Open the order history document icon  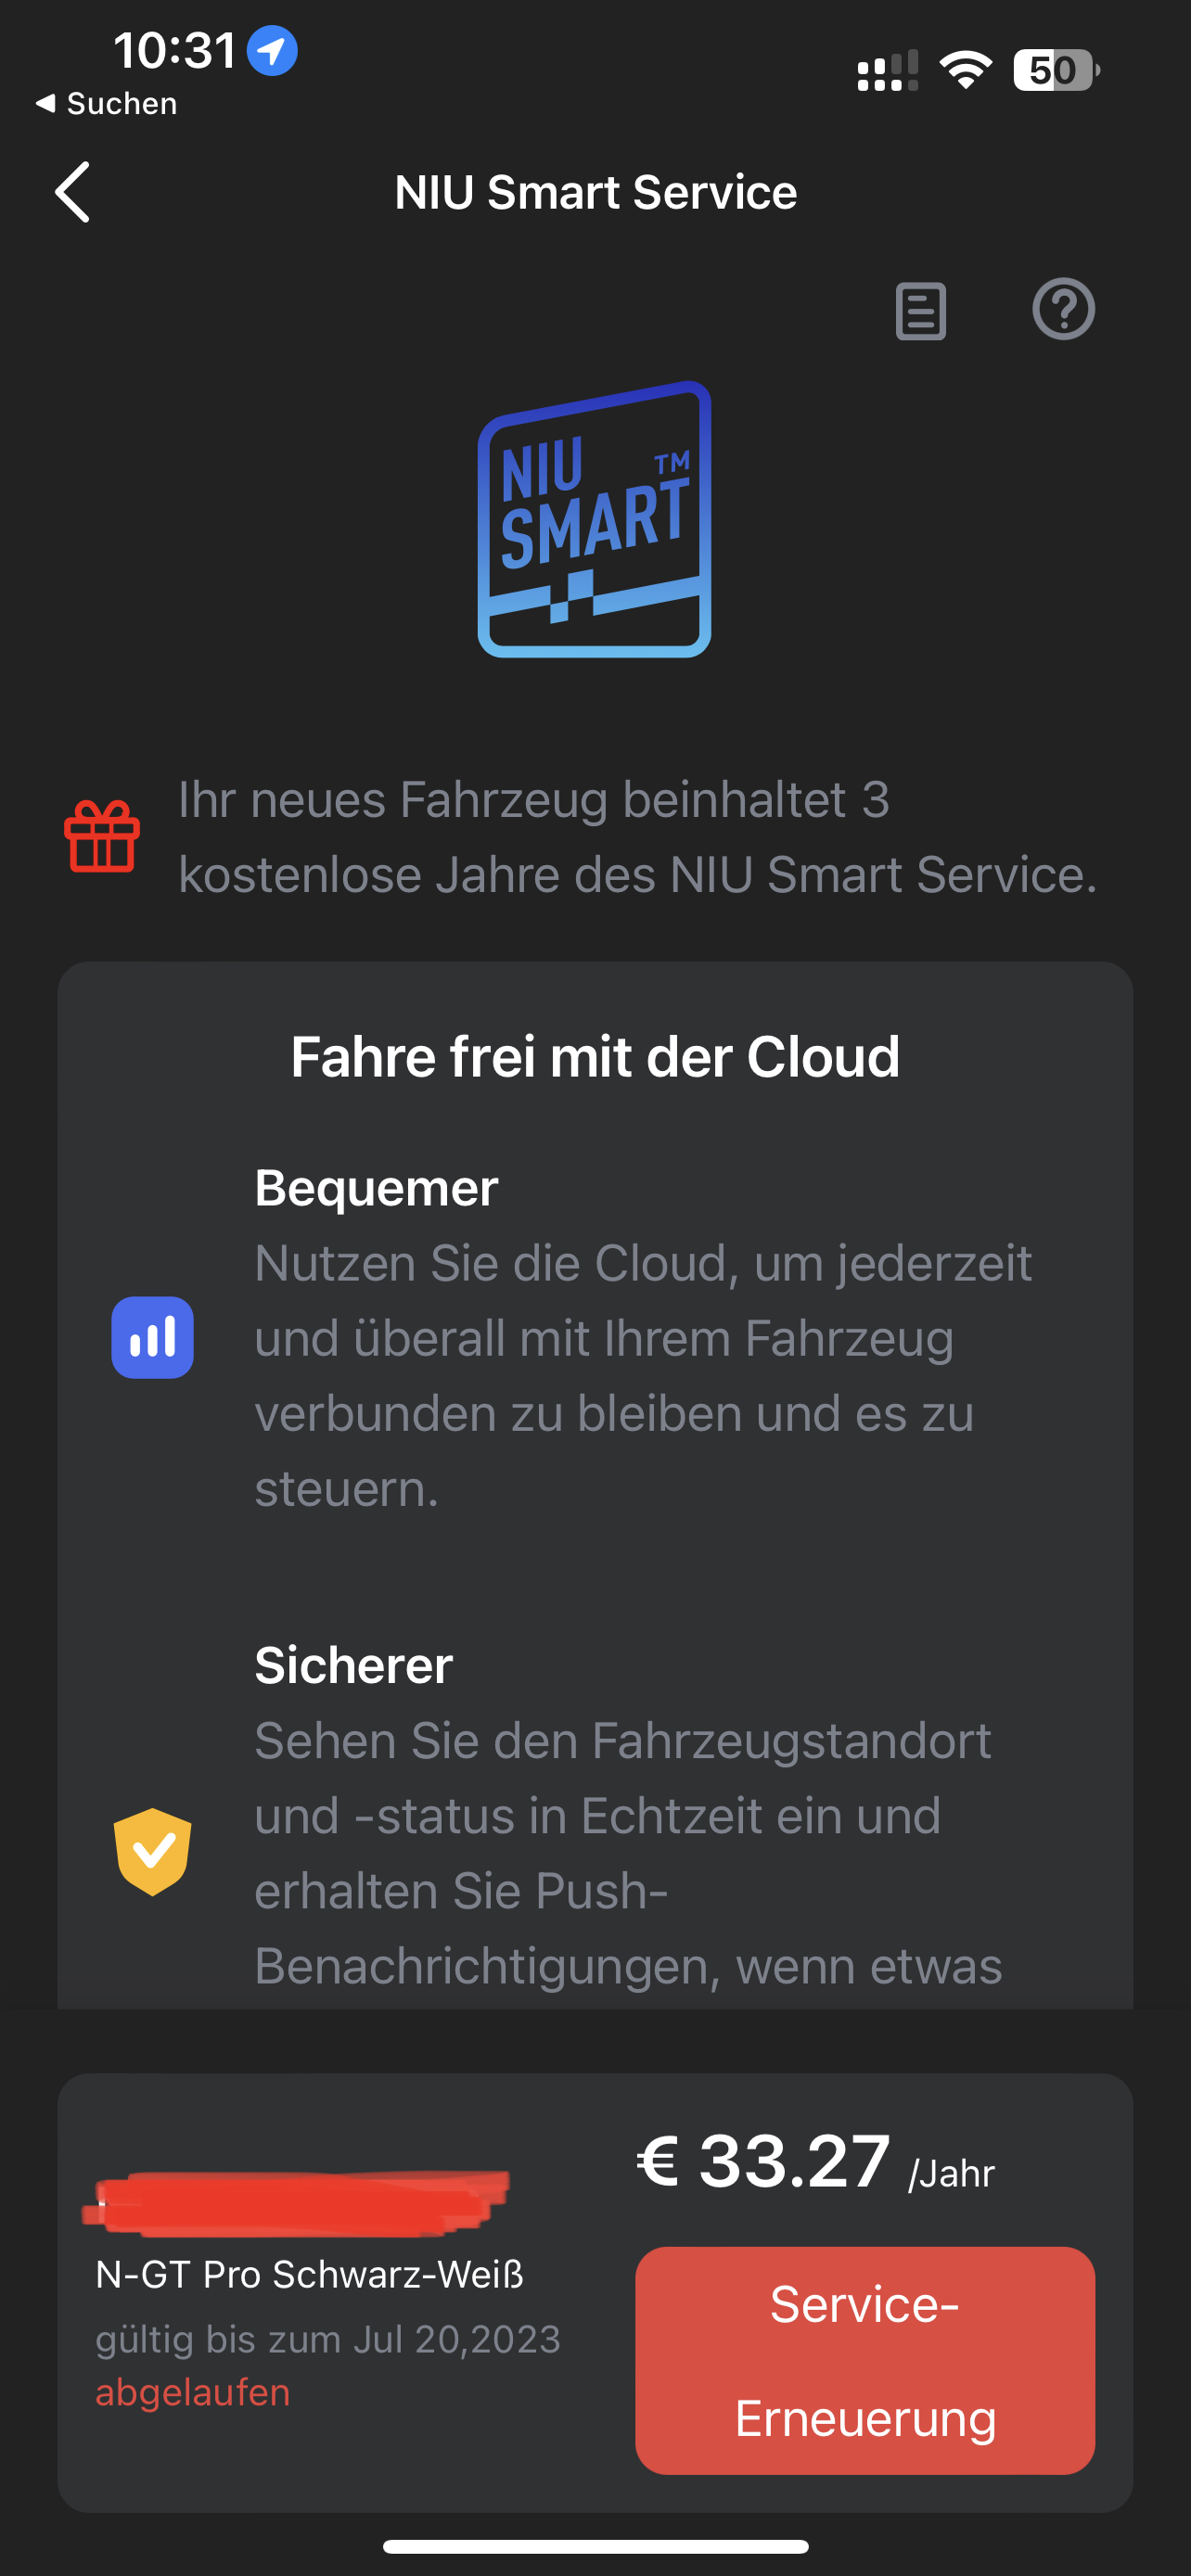pyautogui.click(x=920, y=311)
